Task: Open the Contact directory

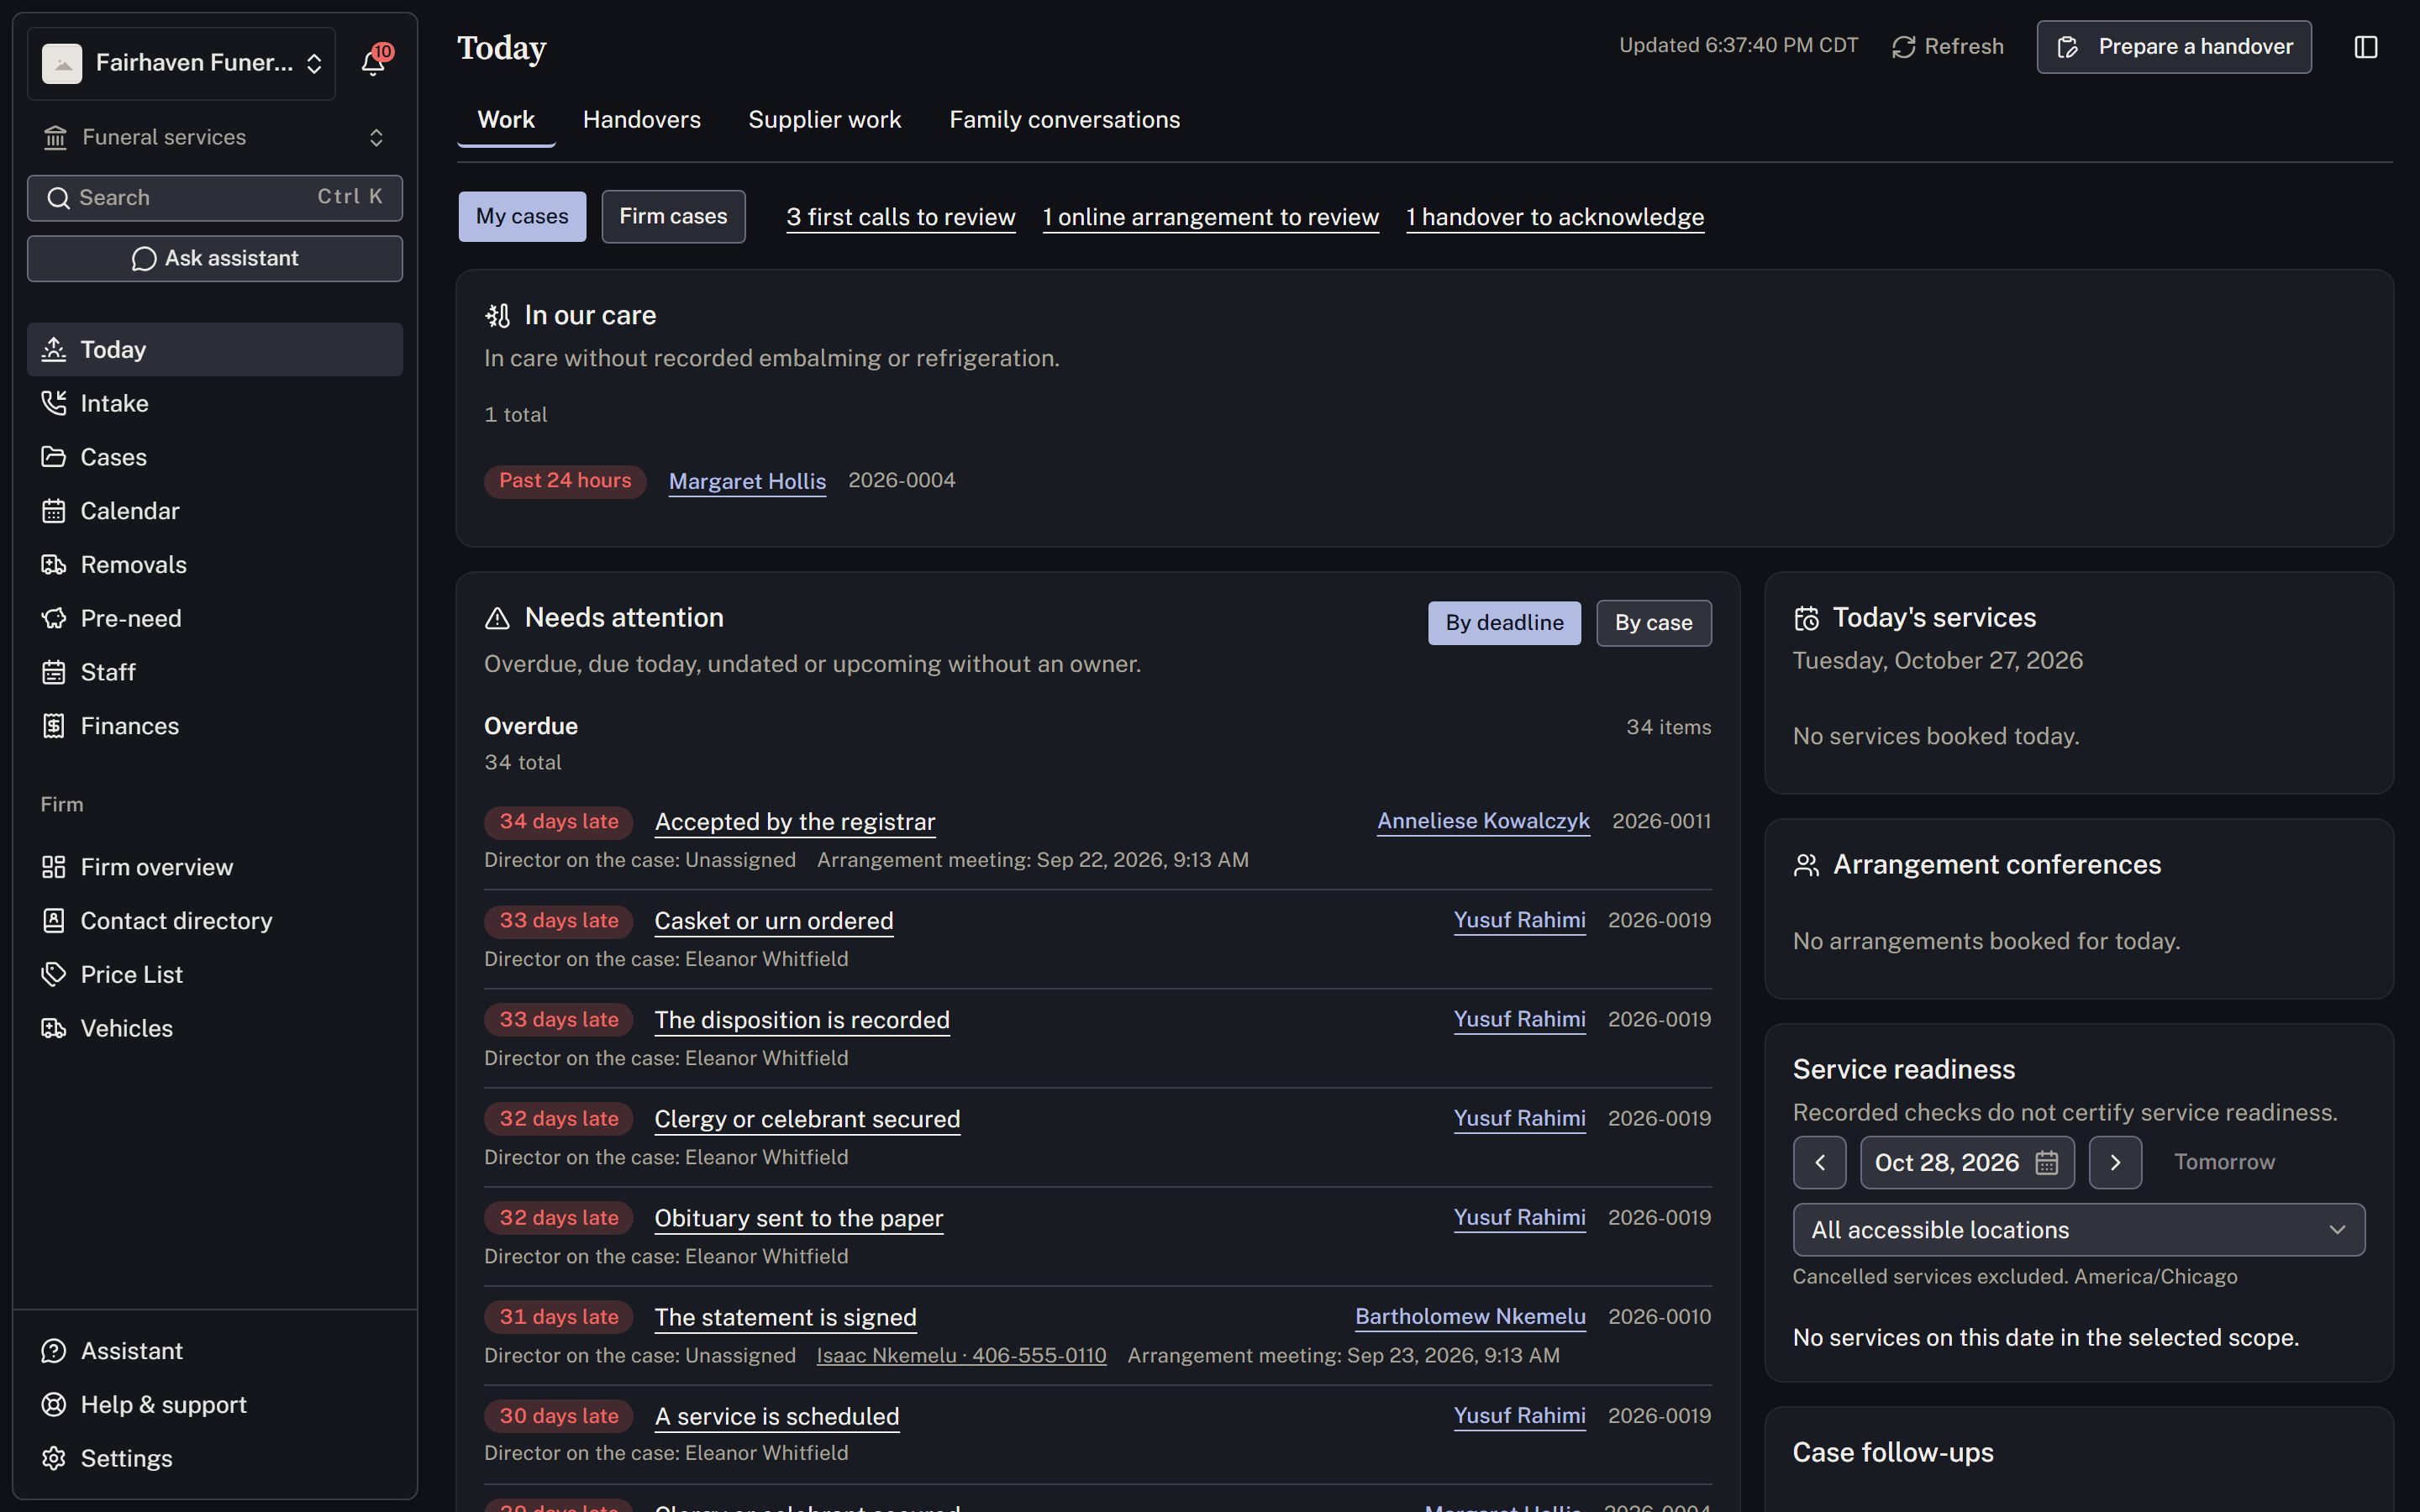Action: (x=215, y=921)
